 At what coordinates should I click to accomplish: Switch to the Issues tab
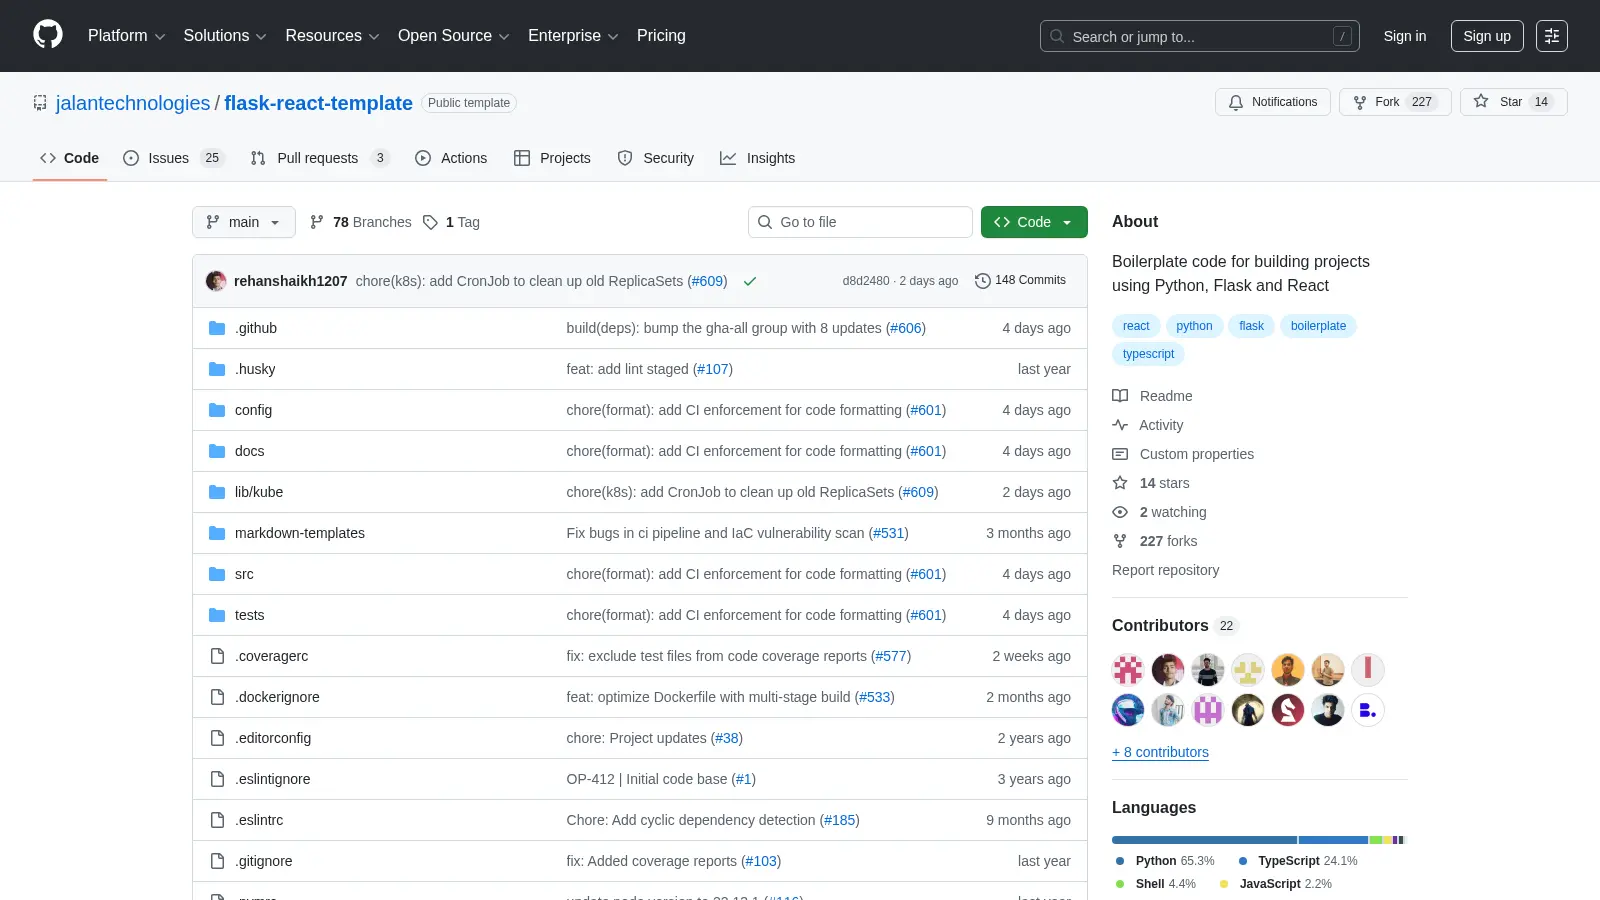[x=174, y=158]
